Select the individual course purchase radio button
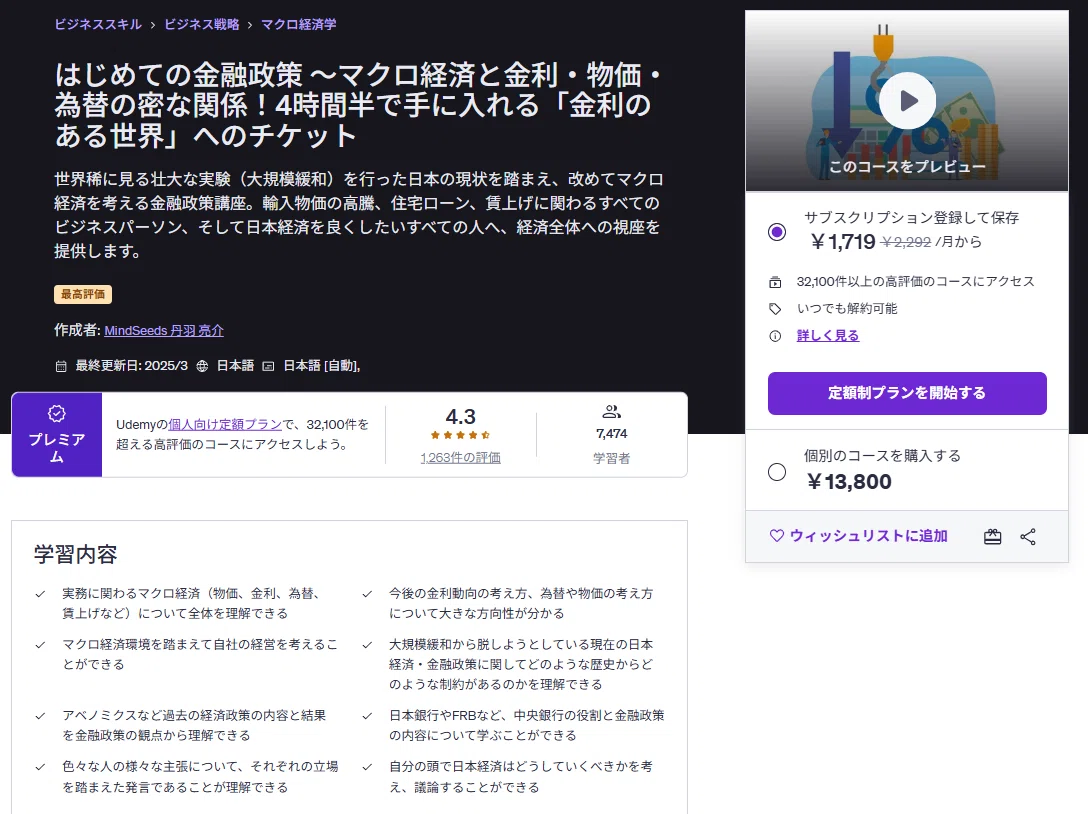The width and height of the screenshot is (1088, 814). point(777,472)
